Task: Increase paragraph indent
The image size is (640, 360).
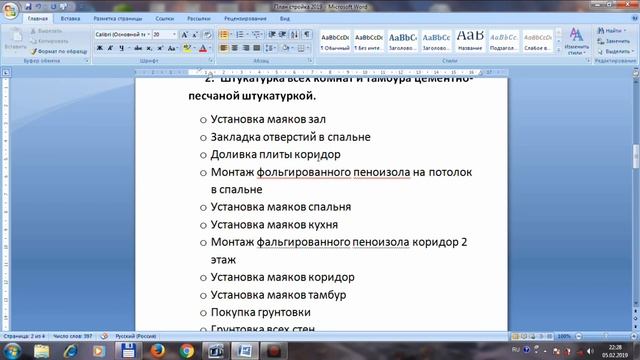Action: (x=282, y=35)
